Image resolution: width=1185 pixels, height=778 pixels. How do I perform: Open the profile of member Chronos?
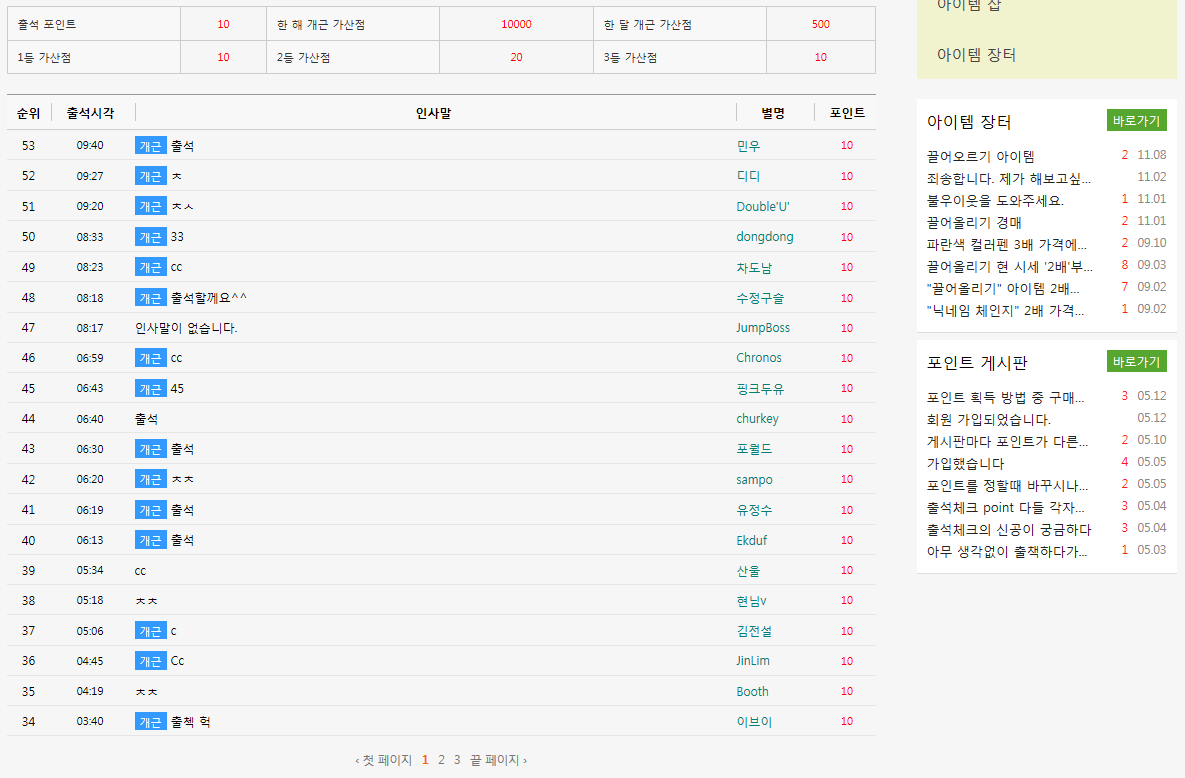point(759,358)
